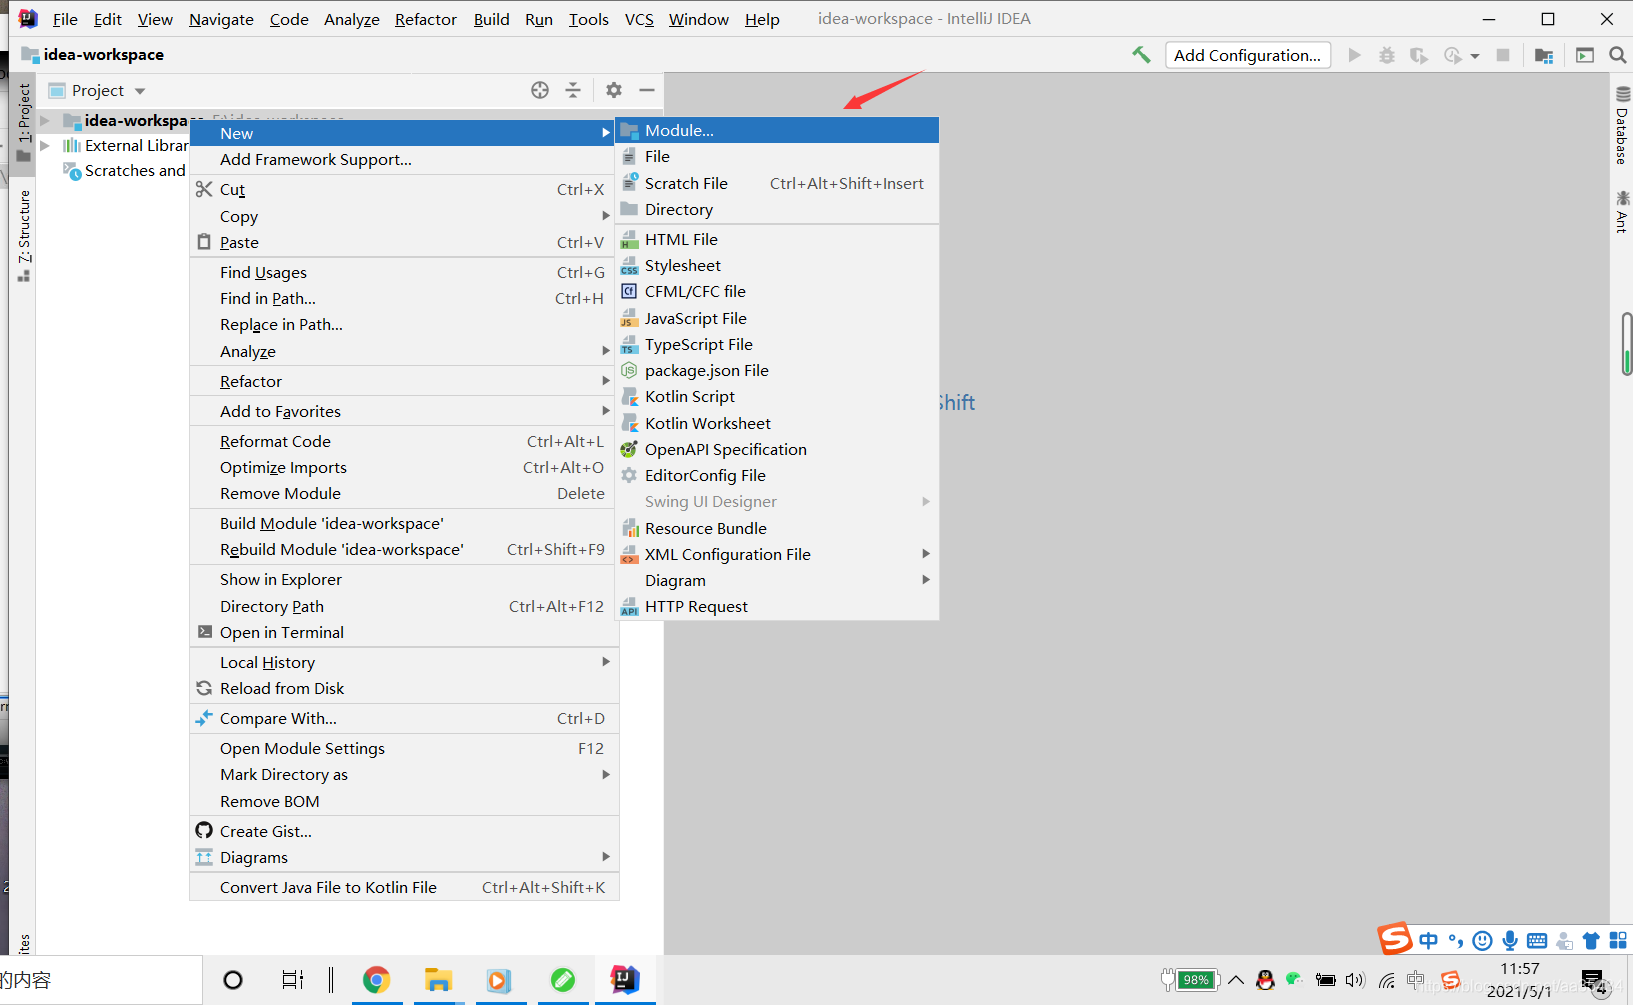Viewport: 1633px width, 1005px height.
Task: Choose Directory in New submenu
Action: click(777, 209)
